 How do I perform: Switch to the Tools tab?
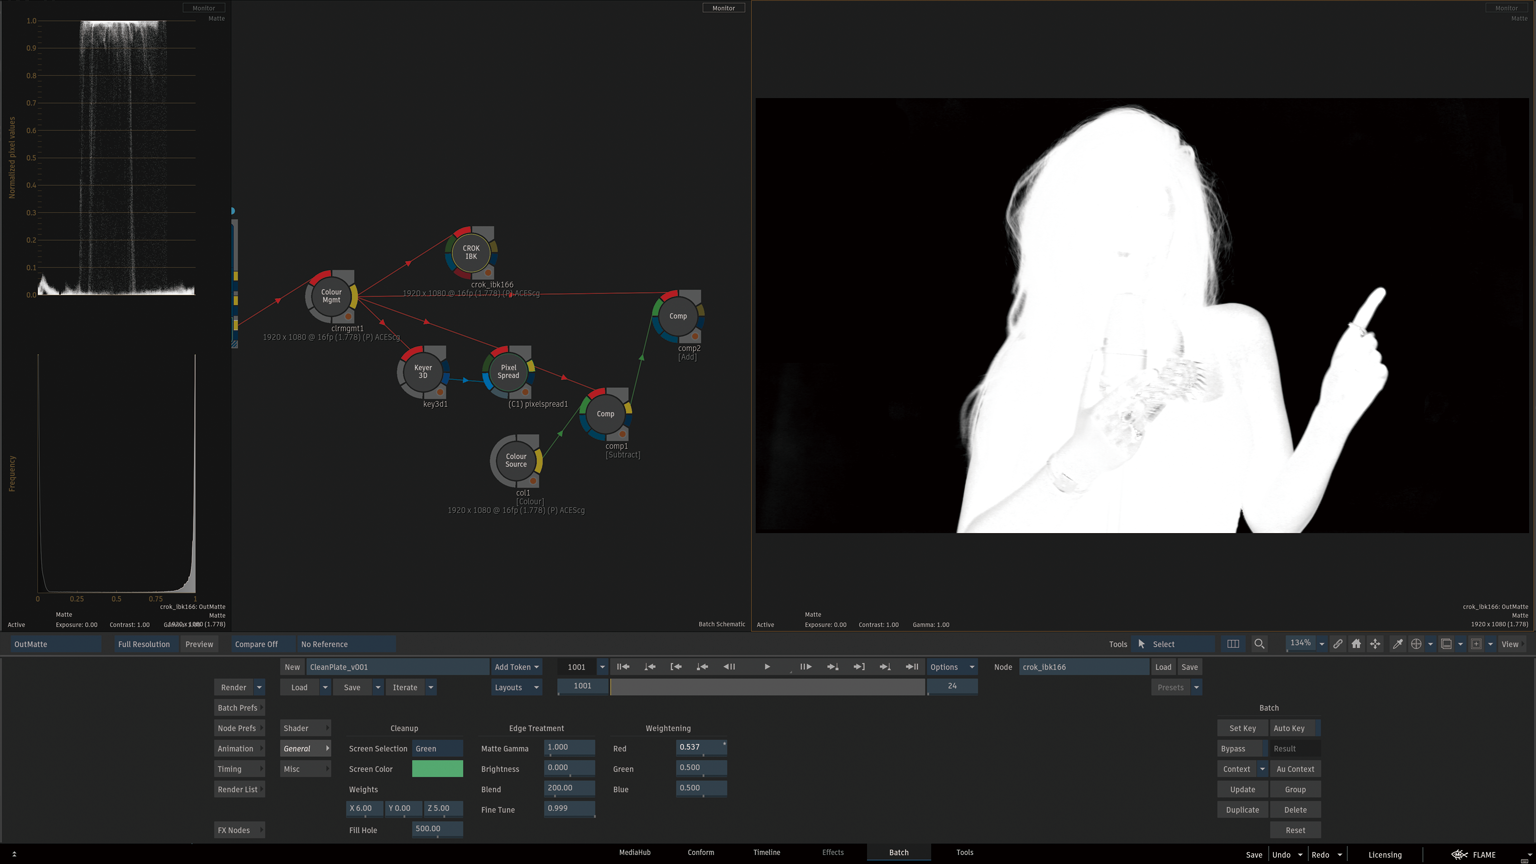(965, 852)
